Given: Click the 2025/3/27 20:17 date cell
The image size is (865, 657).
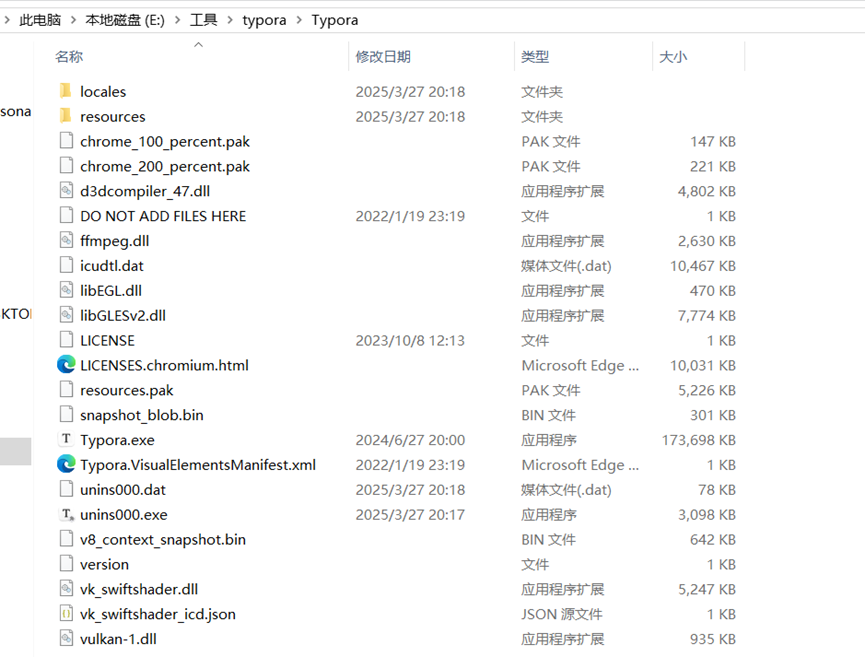Looking at the screenshot, I should tap(410, 515).
